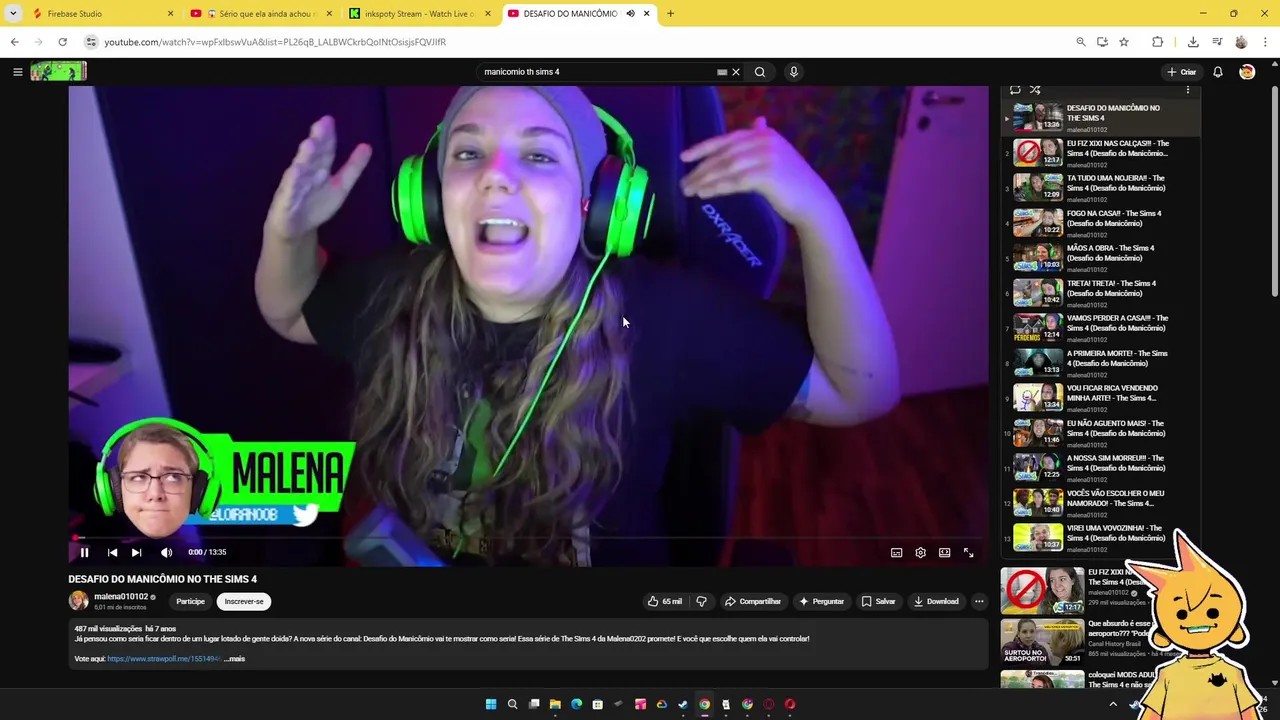
Task: Enter fullscreen mode
Action: (x=969, y=552)
